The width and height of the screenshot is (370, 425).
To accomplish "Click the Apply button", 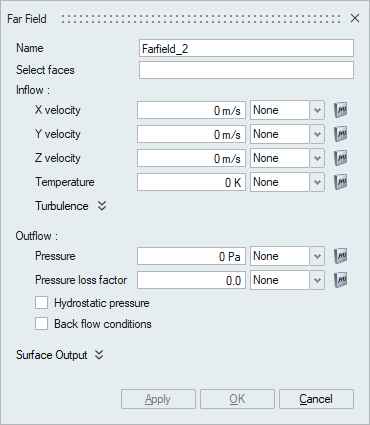I will pyautogui.click(x=158, y=399).
